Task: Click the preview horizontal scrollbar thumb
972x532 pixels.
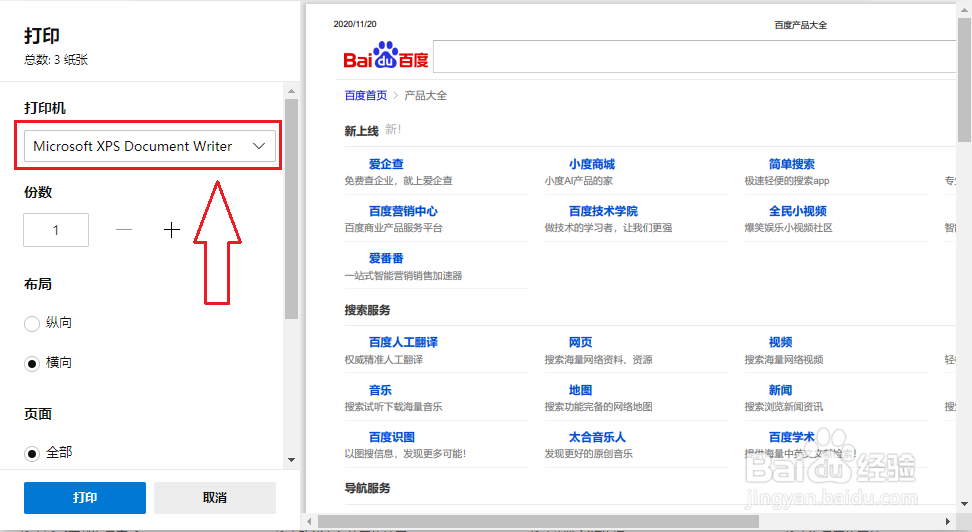Action: pyautogui.click(x=538, y=521)
